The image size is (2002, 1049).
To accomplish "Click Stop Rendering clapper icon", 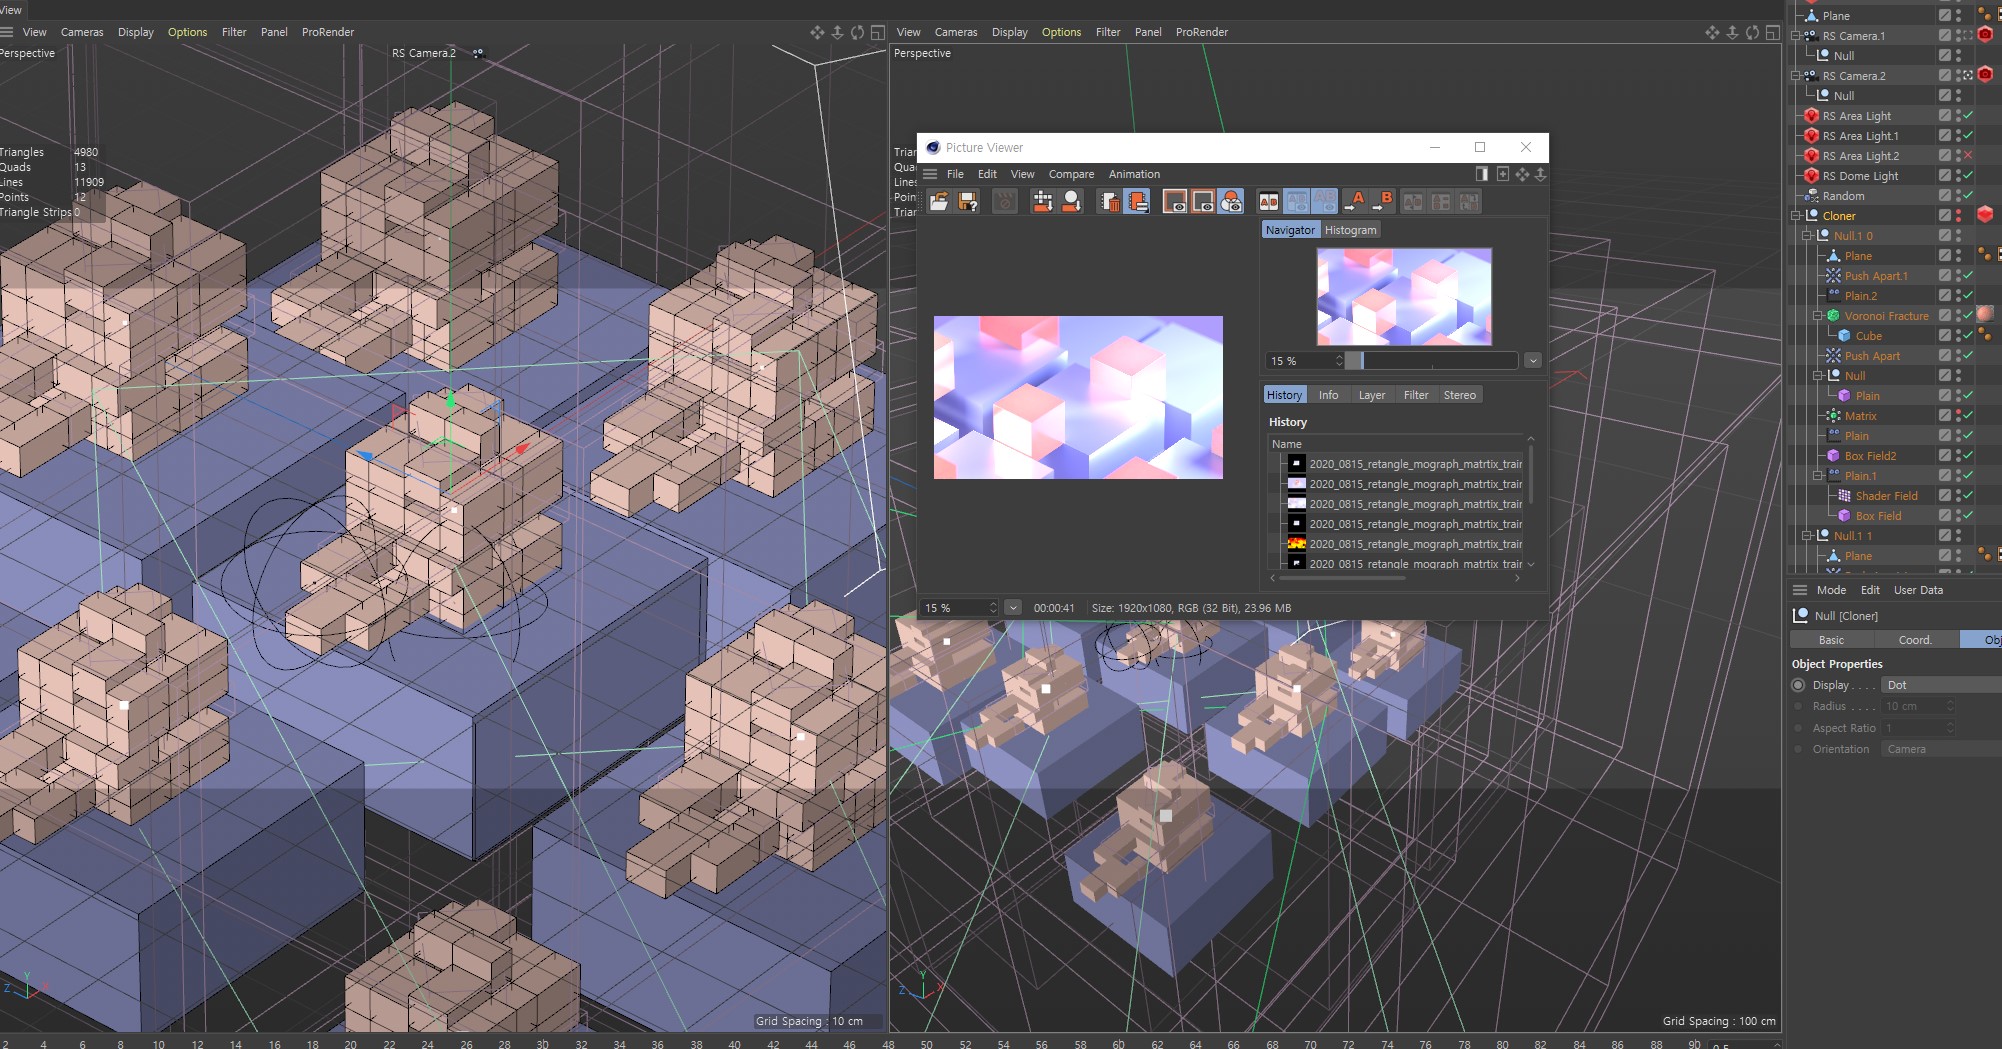I will coord(1005,202).
